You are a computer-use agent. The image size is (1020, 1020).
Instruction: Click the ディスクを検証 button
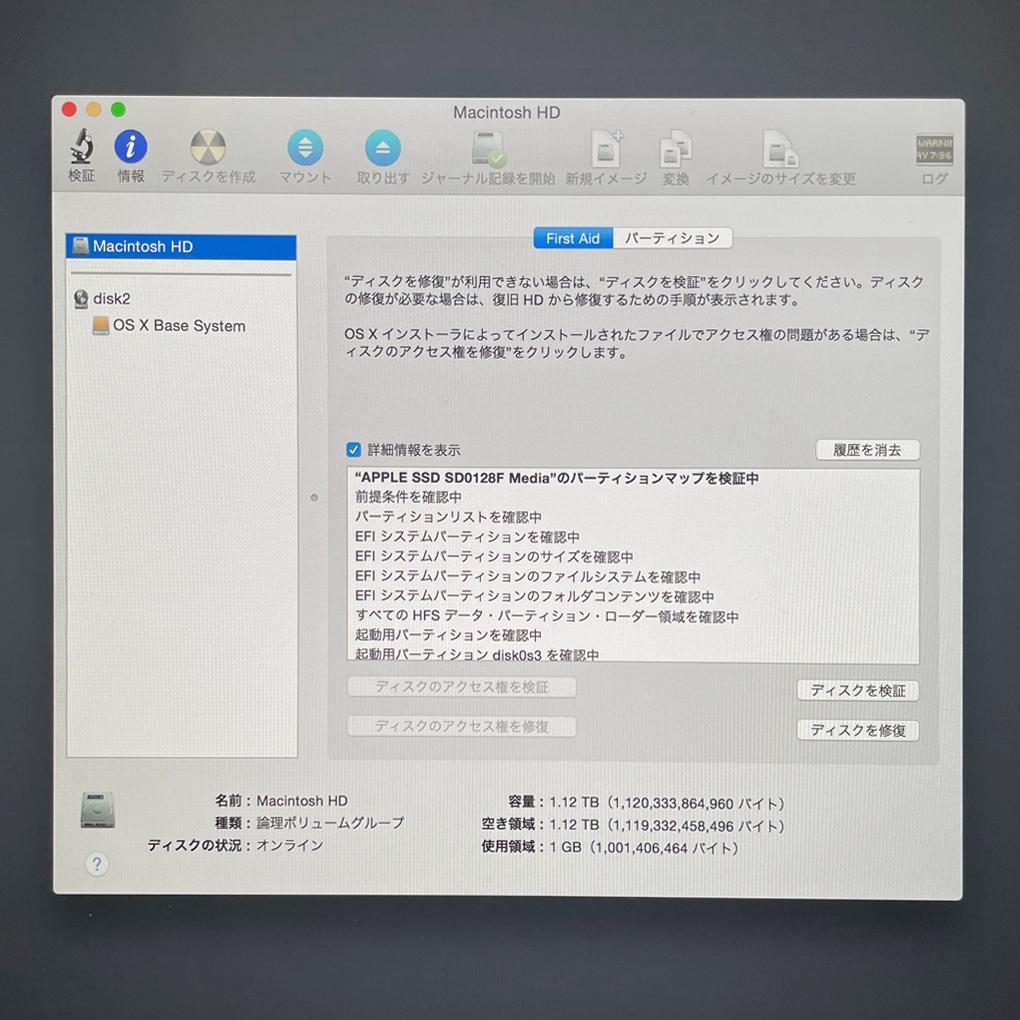pyautogui.click(x=858, y=690)
